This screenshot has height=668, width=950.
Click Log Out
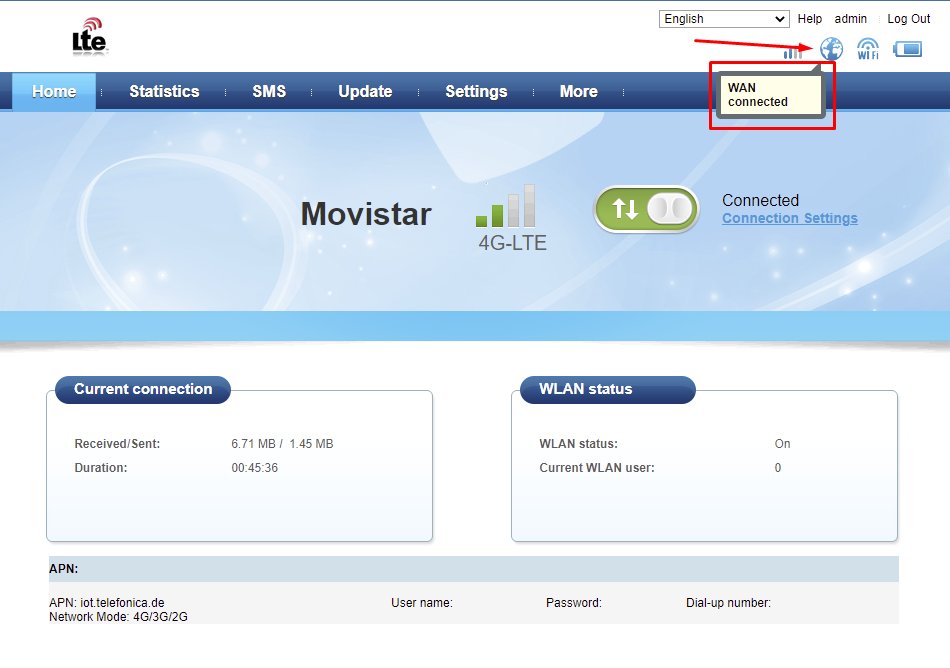[x=908, y=19]
